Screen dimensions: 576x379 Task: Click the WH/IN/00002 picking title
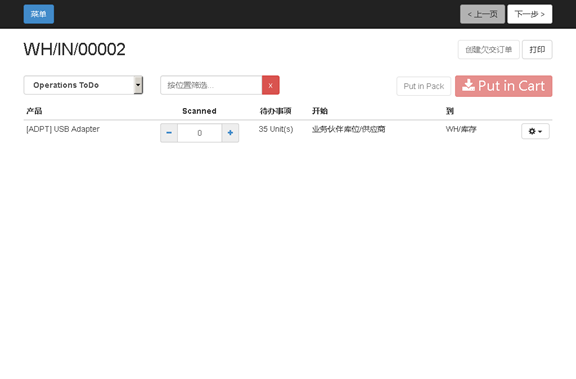(75, 49)
